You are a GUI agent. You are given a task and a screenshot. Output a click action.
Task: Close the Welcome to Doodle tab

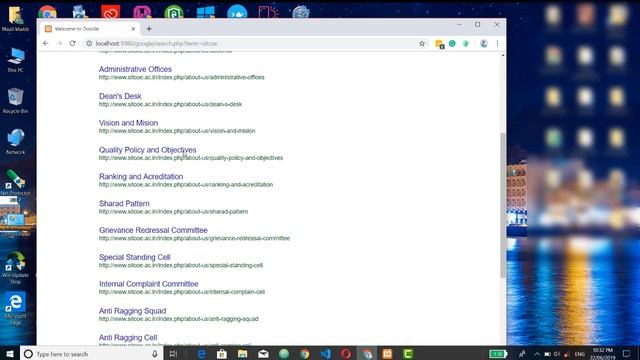[133, 29]
